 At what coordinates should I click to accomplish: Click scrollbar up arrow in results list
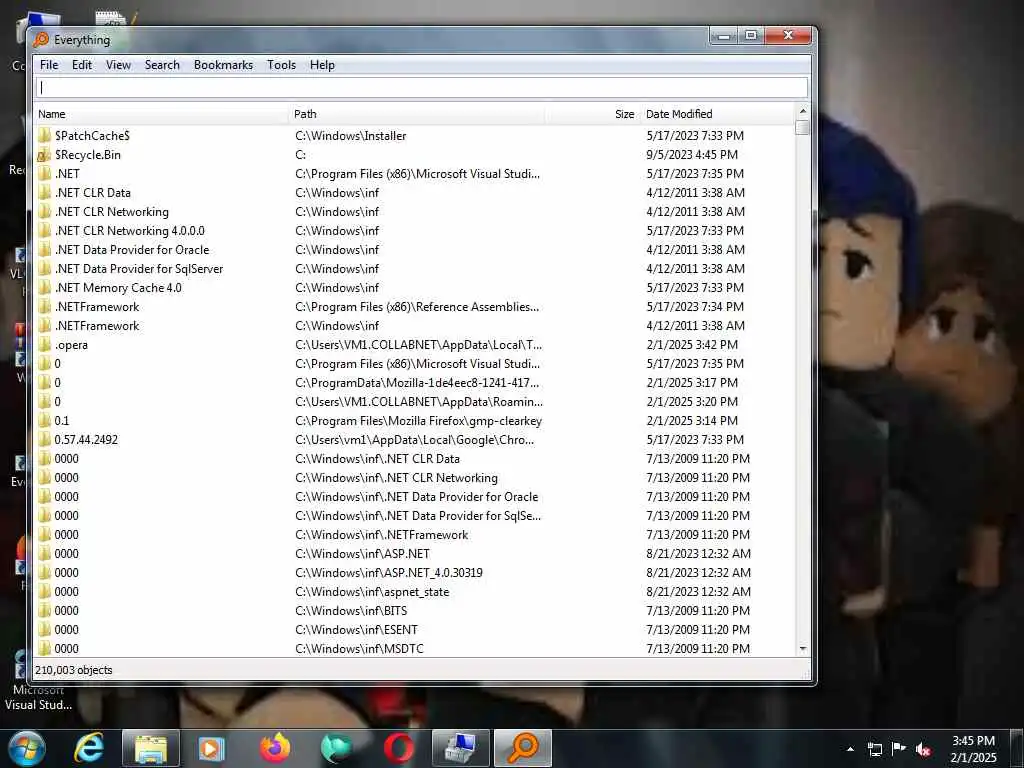803,111
